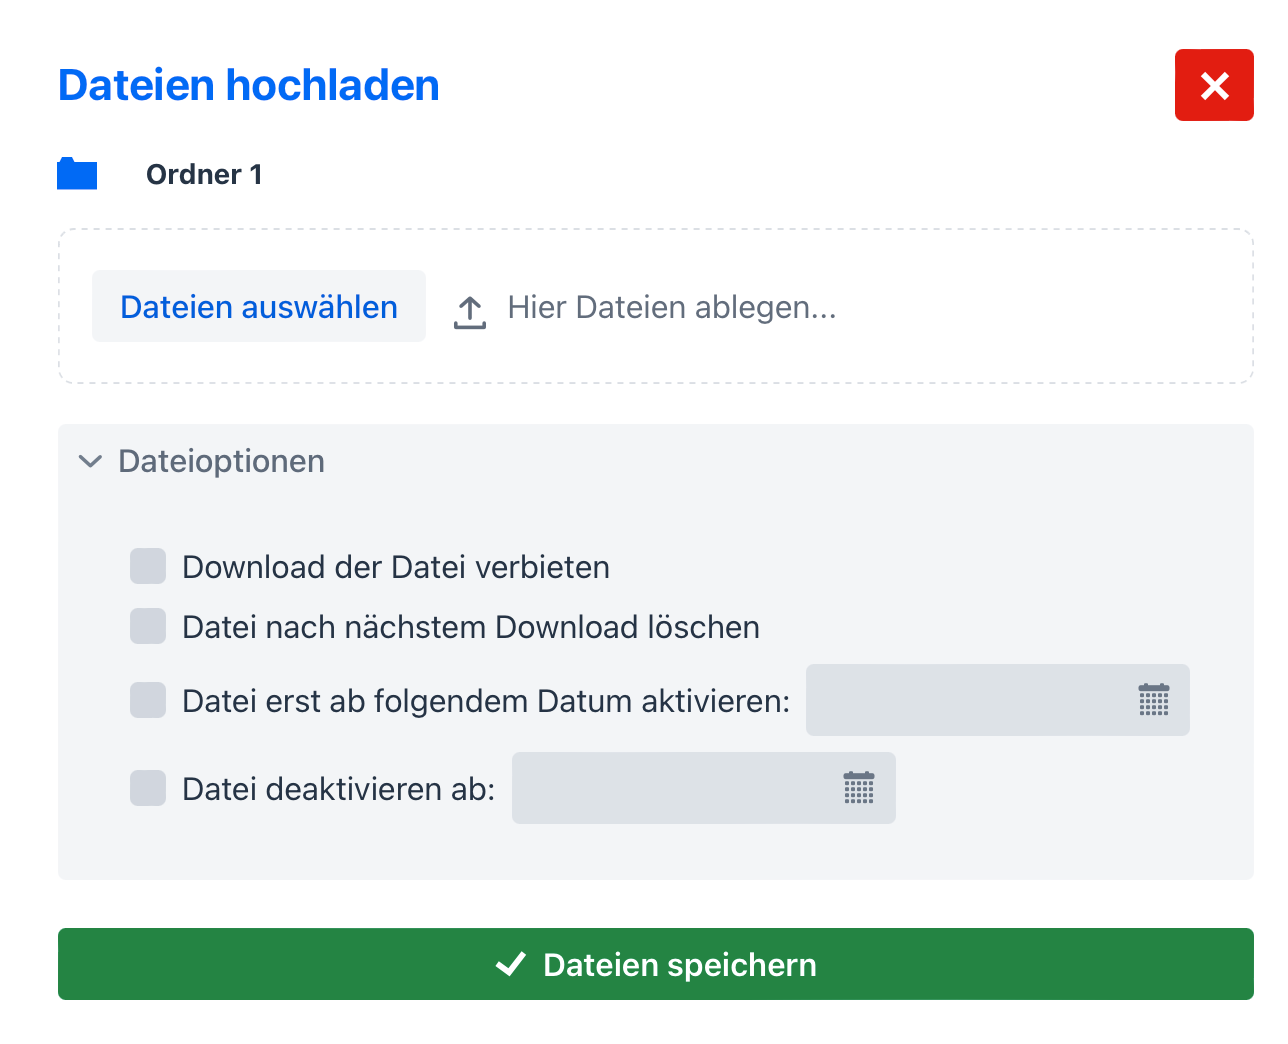Open calendar picker for deactivation date

tap(858, 788)
